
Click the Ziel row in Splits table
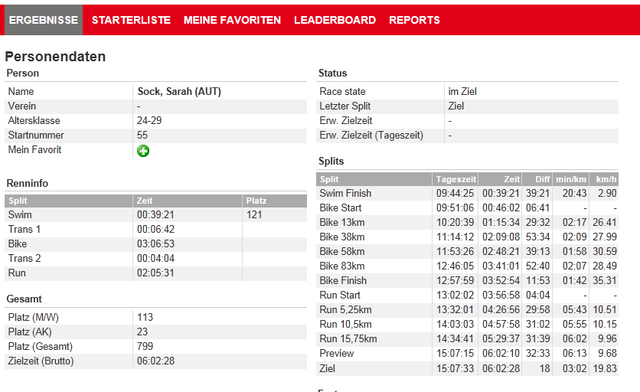(x=467, y=368)
